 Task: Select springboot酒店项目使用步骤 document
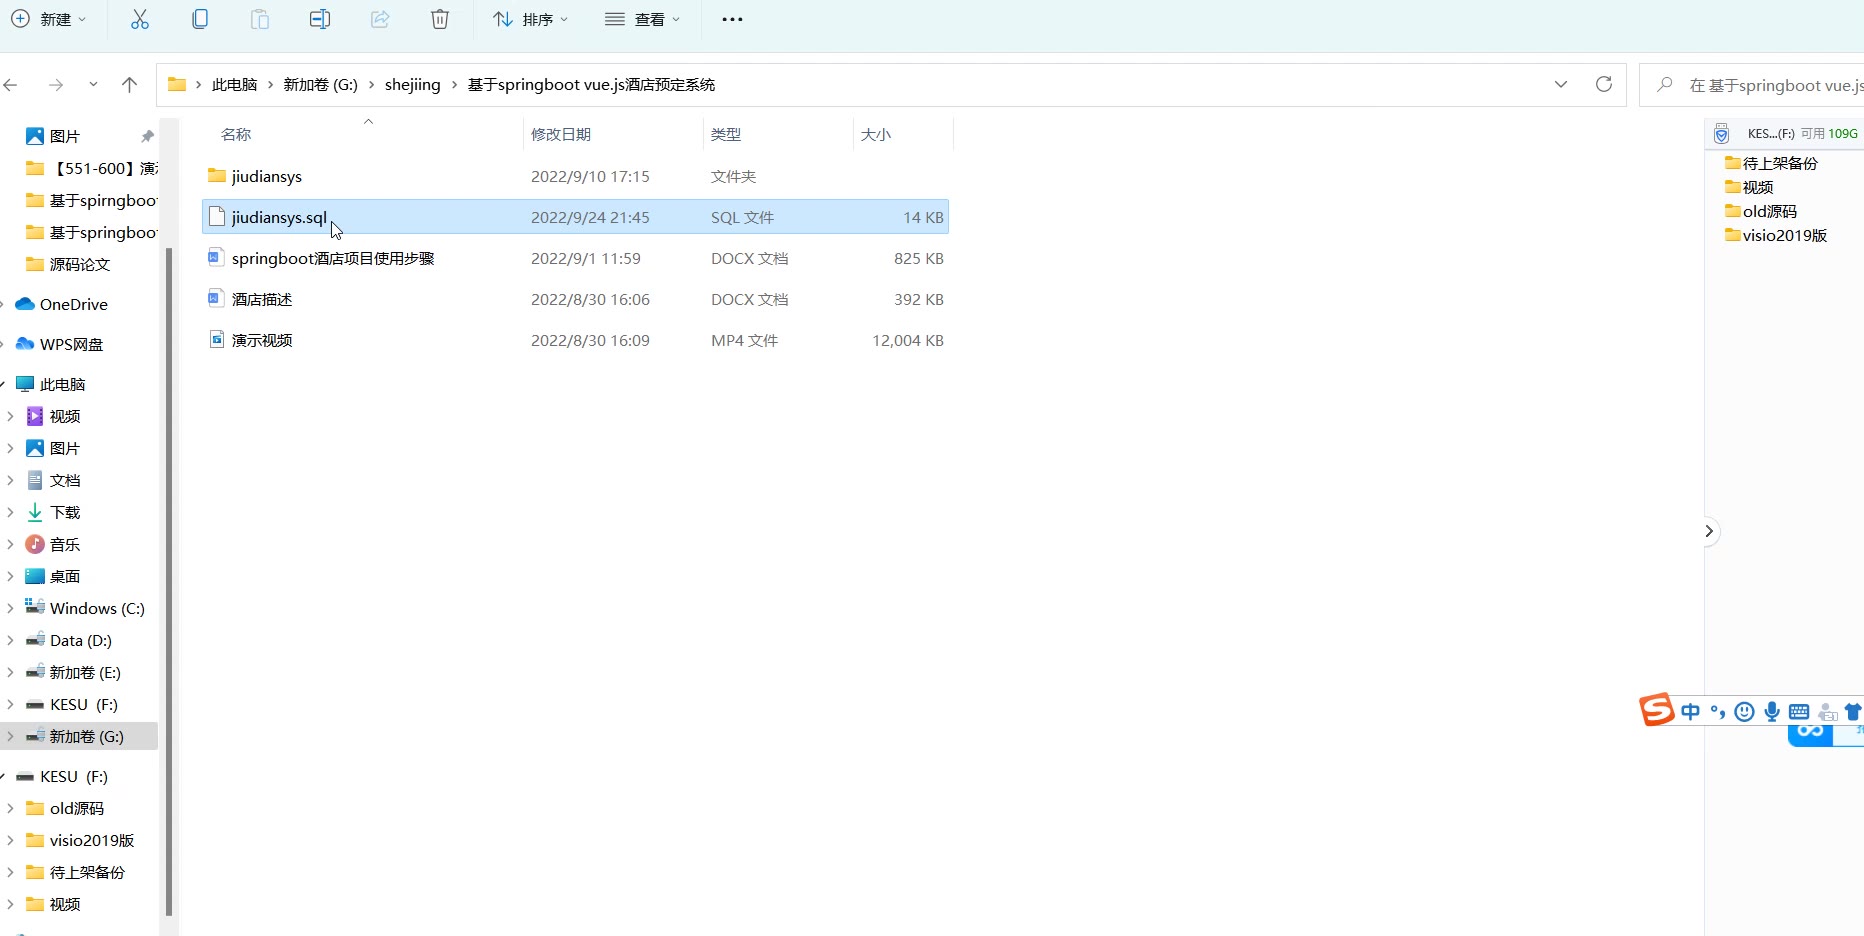pos(575,258)
